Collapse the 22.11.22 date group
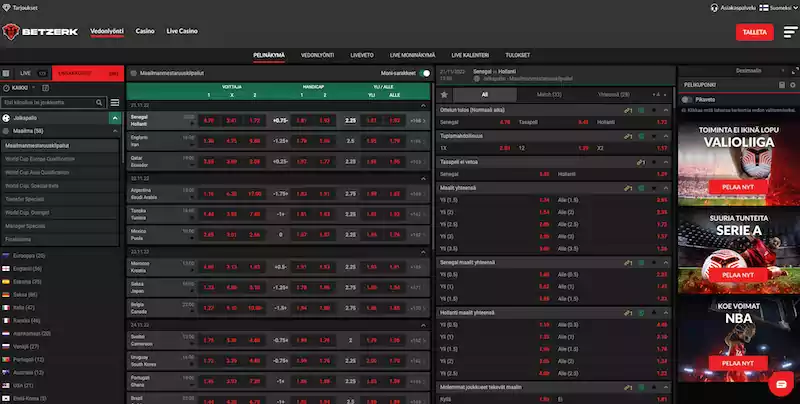Image resolution: width=800 pixels, height=404 pixels. (423, 179)
